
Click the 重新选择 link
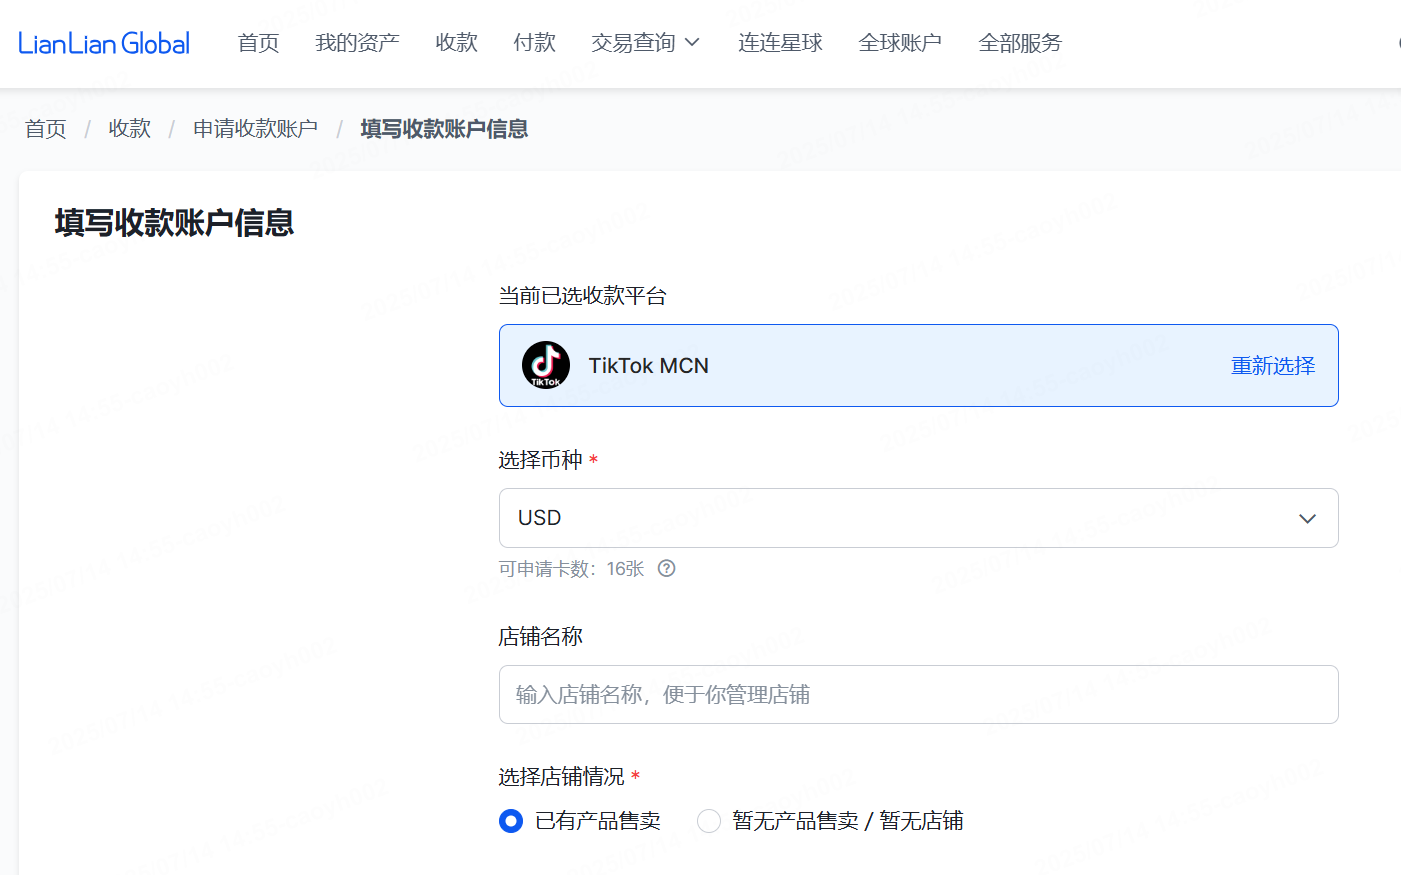click(x=1272, y=366)
